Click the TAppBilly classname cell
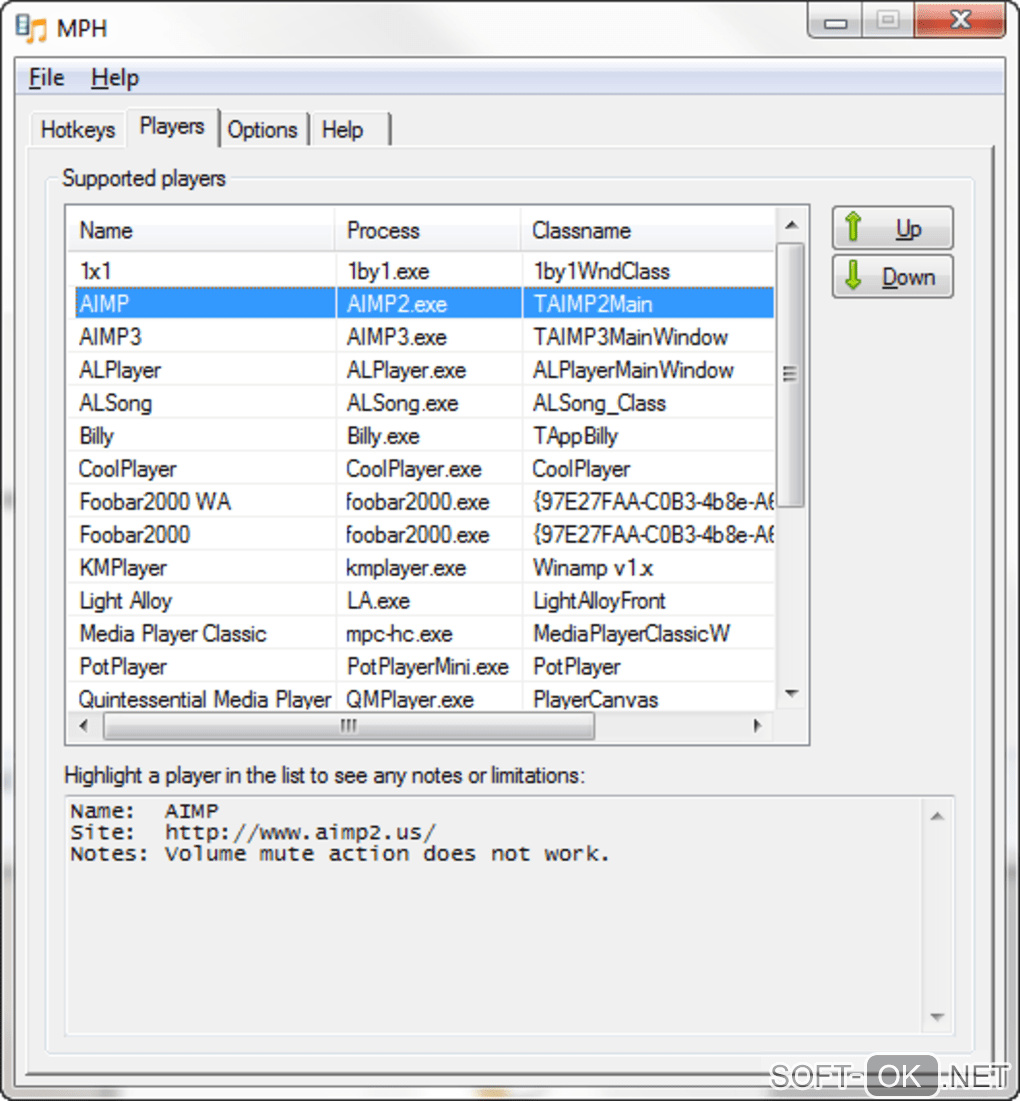The width and height of the screenshot is (1020, 1101). [648, 436]
